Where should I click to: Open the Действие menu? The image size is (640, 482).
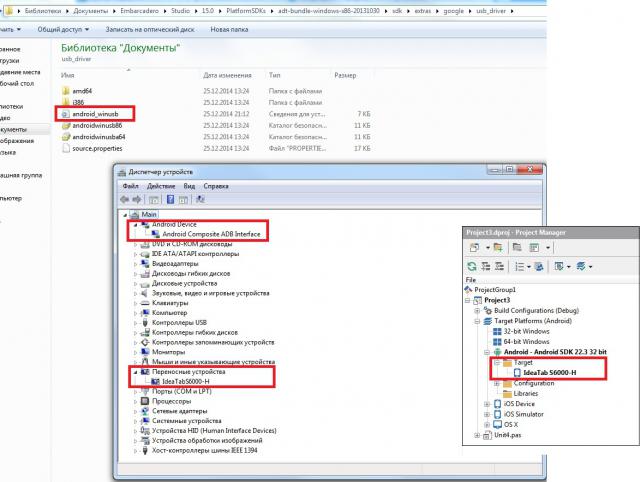pos(161,186)
